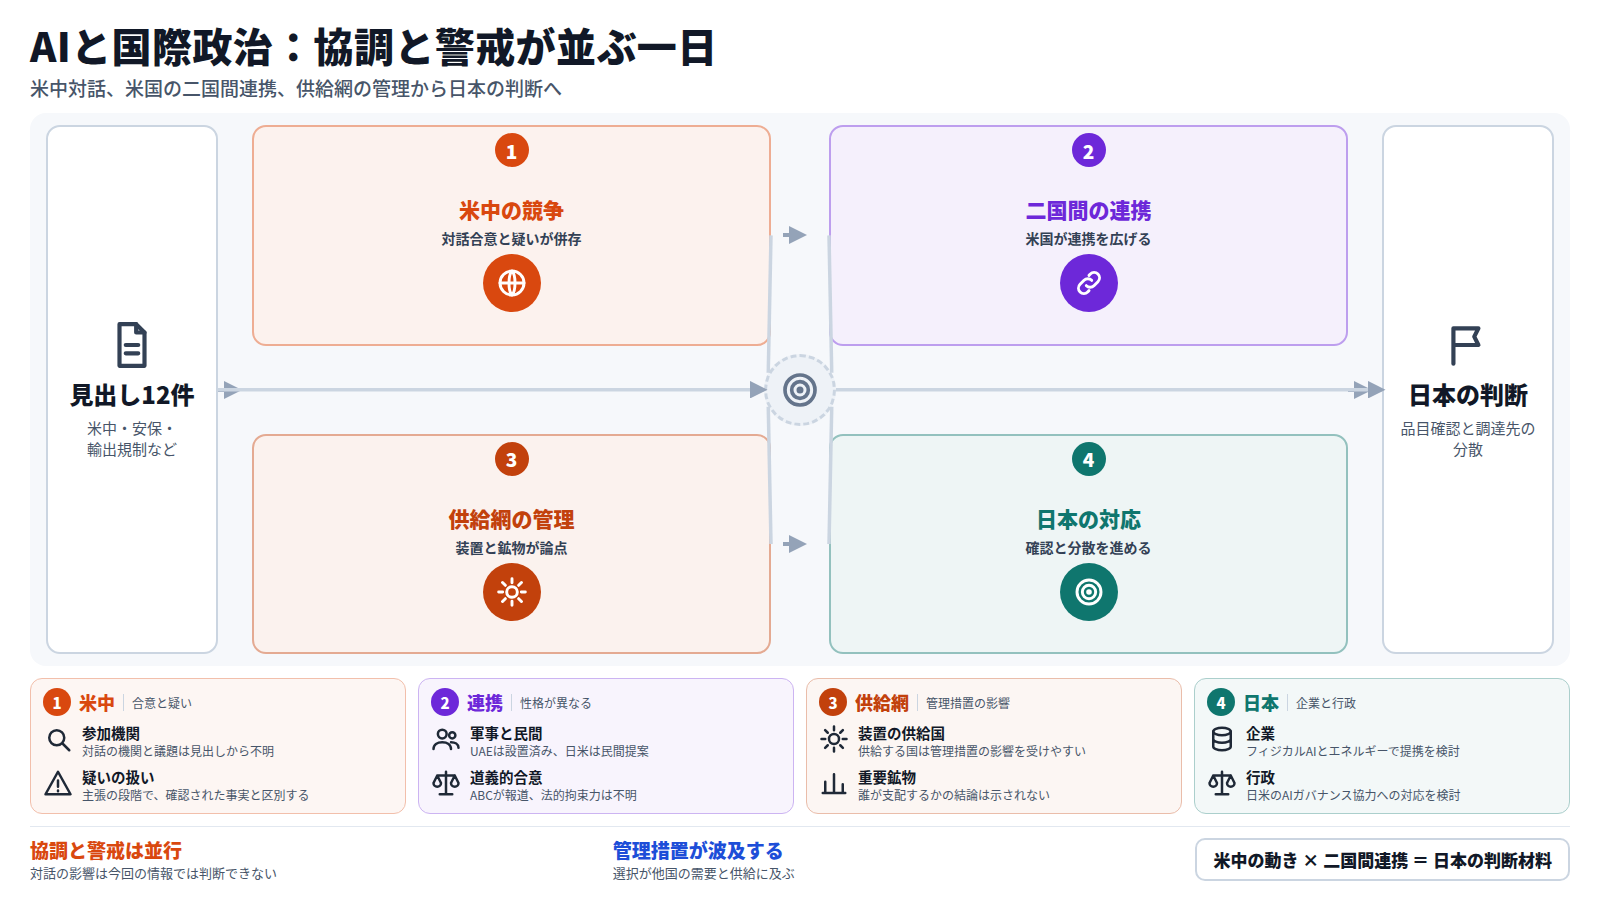
Task: Click badge 1 beside 米中 in bottom panel
Action: pyautogui.click(x=57, y=703)
